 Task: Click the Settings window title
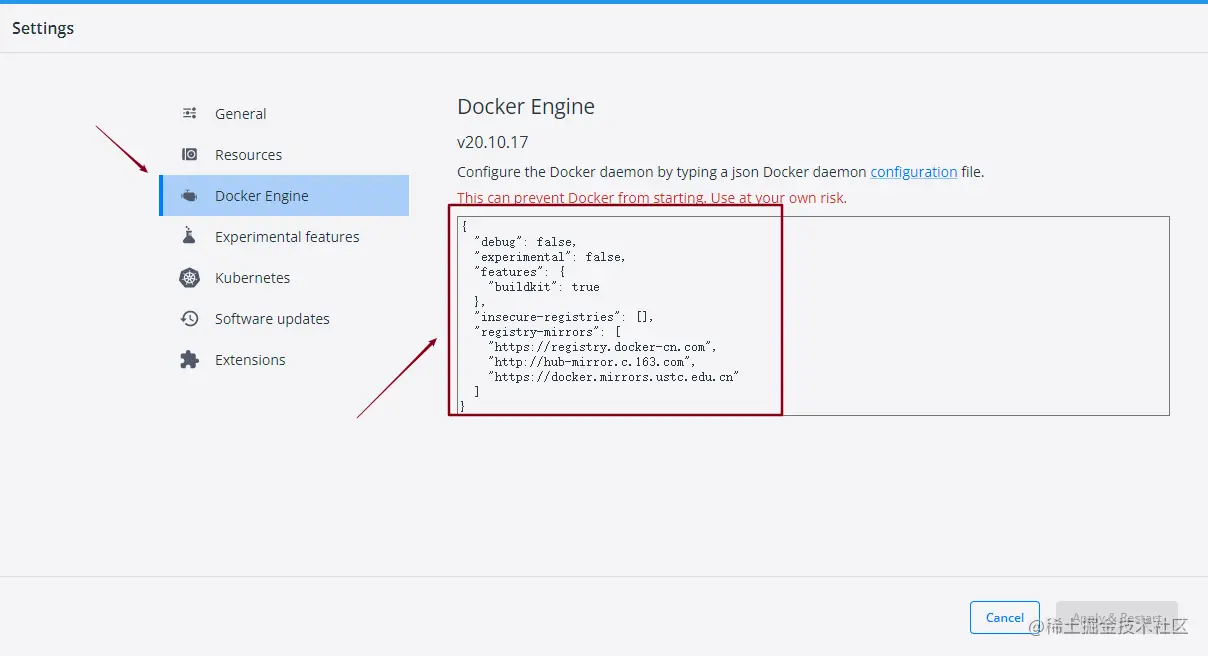43,28
